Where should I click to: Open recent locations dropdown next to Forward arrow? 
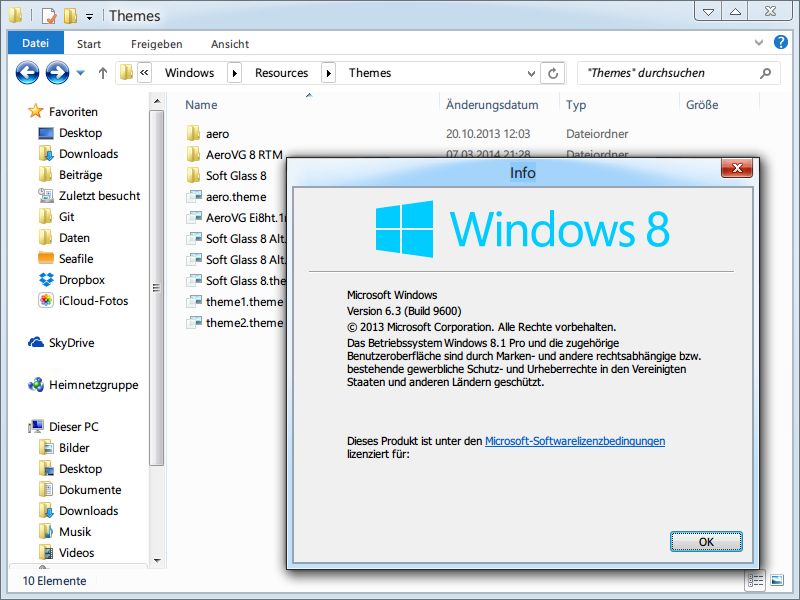[81, 73]
